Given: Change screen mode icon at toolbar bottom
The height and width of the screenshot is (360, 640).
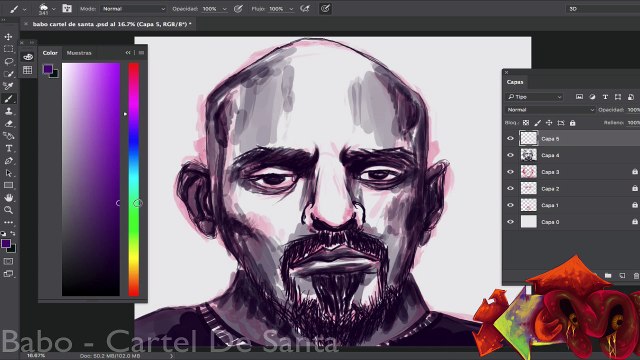Looking at the screenshot, I should pyautogui.click(x=8, y=274).
